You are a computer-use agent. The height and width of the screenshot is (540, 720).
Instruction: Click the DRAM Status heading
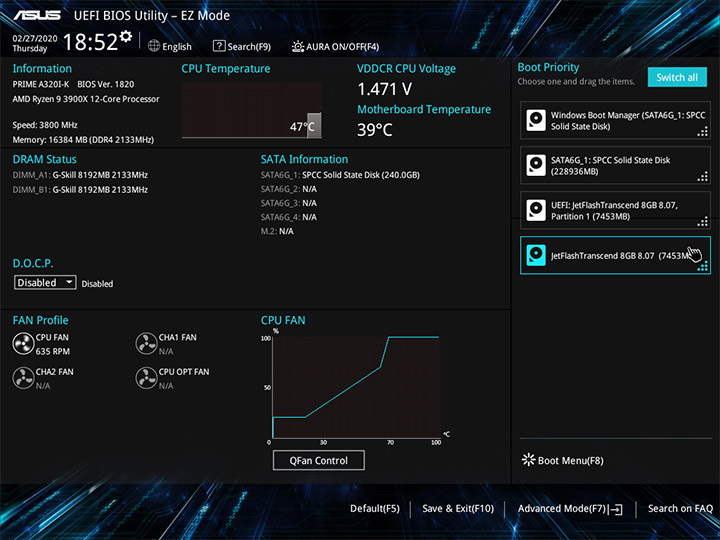point(45,159)
